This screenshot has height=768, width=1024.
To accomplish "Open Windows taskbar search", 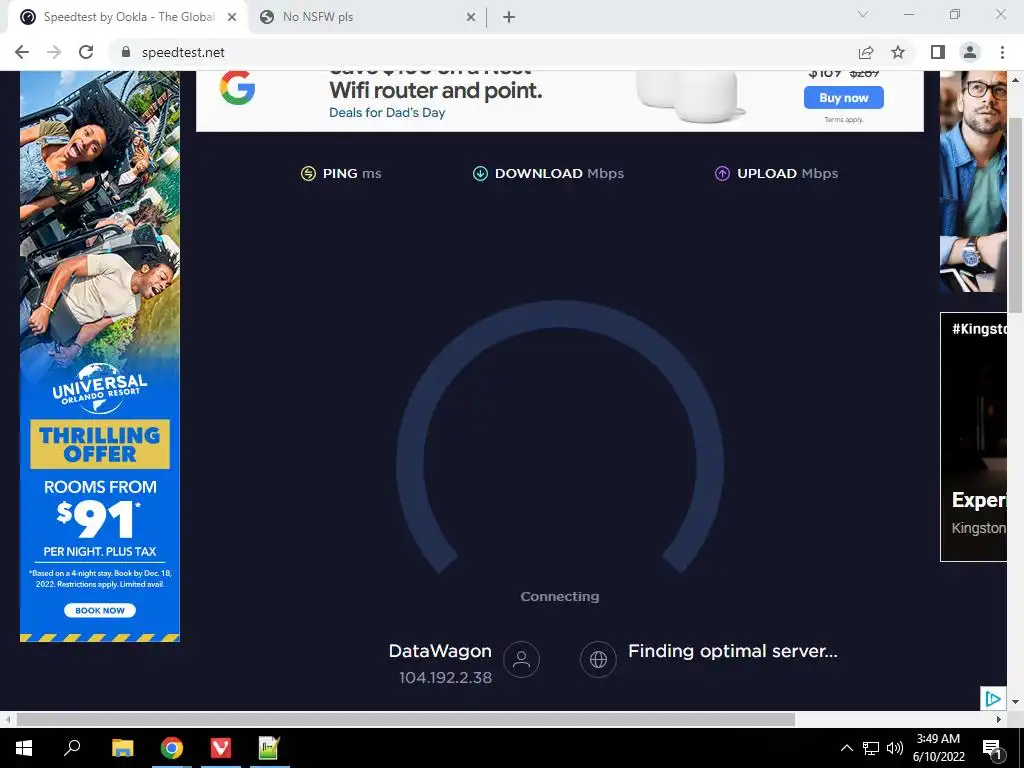I will tap(72, 748).
